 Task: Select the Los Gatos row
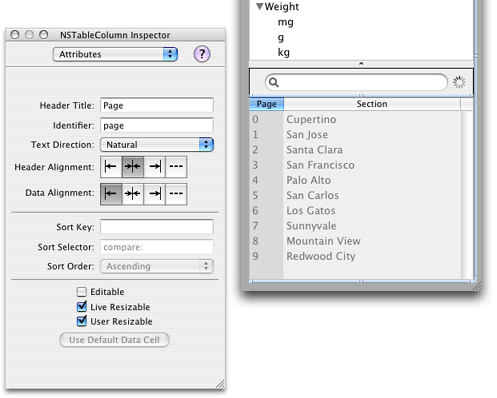[x=356, y=211]
